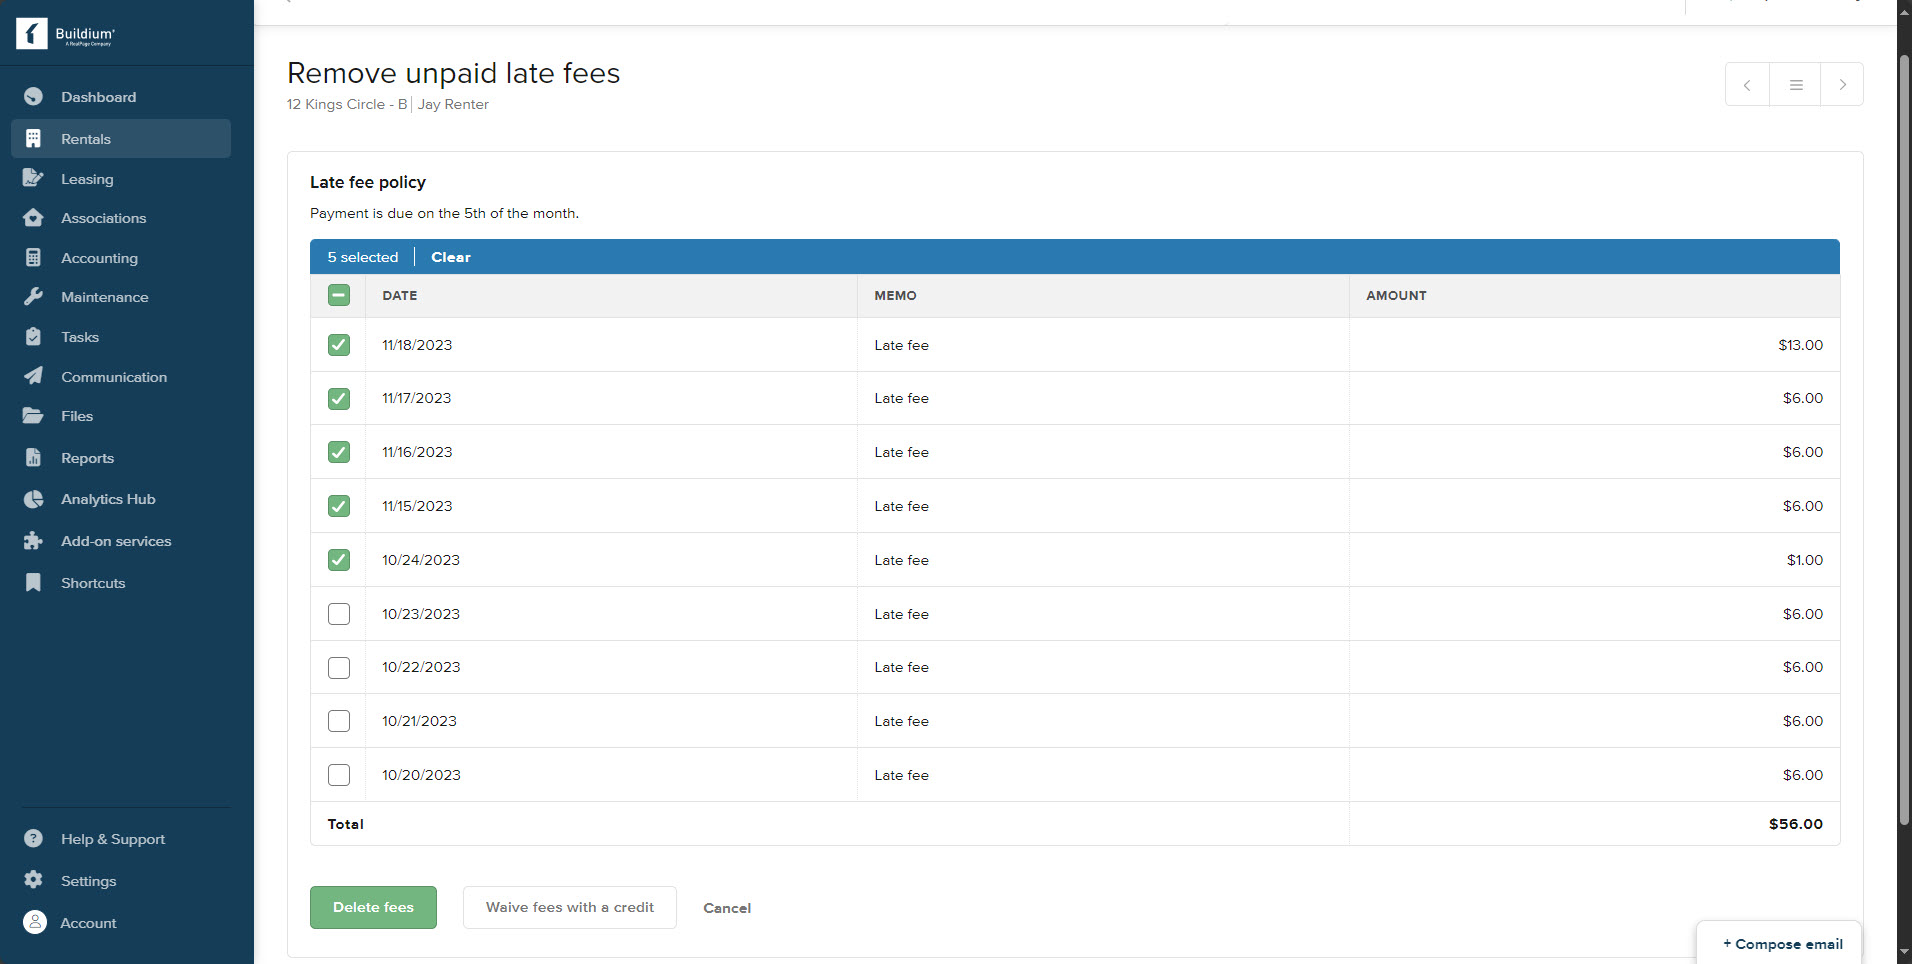This screenshot has height=964, width=1912.
Task: Check the 10/22/2023 late fee
Action: click(339, 668)
